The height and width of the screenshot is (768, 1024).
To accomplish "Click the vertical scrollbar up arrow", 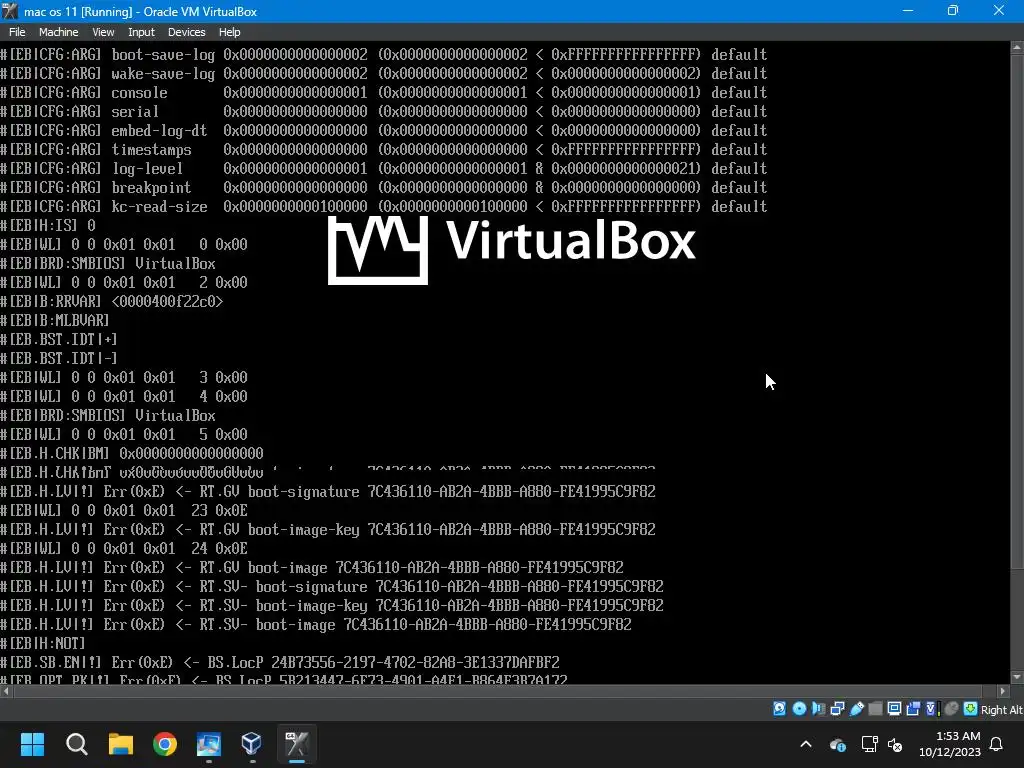I will (1017, 47).
